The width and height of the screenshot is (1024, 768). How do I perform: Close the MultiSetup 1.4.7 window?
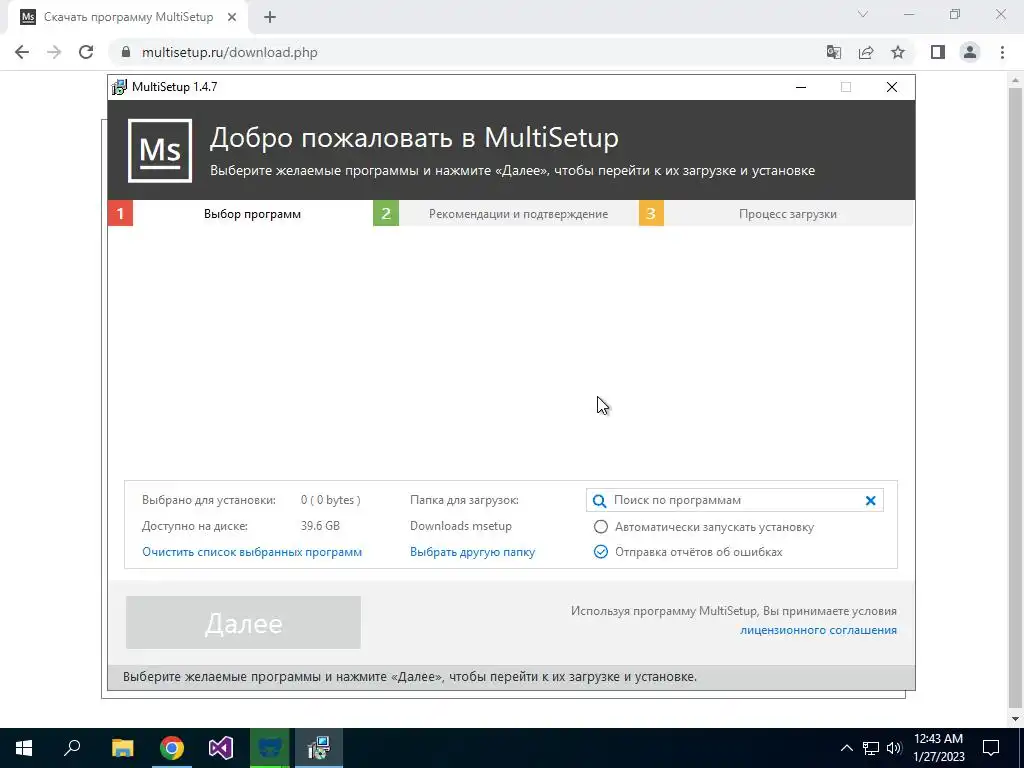[891, 87]
